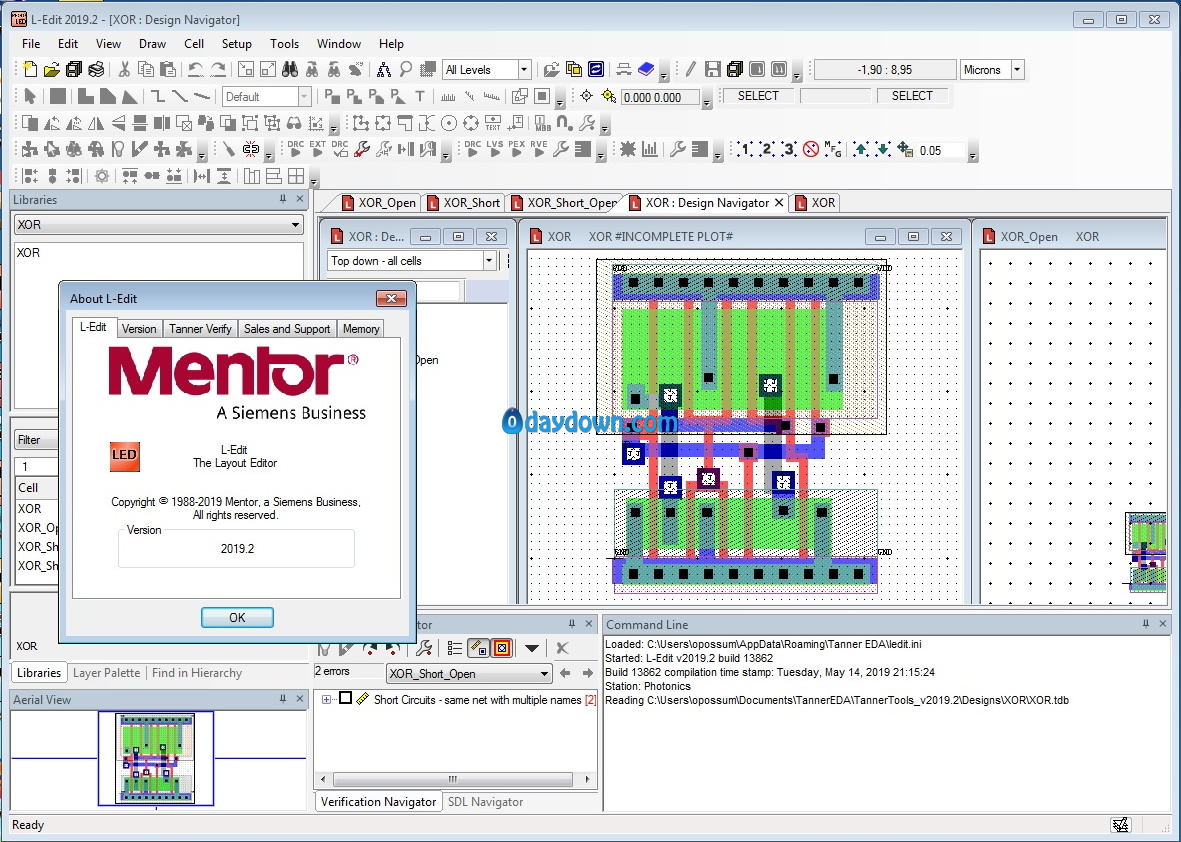Click OK in the About L-Edit dialog

click(237, 618)
